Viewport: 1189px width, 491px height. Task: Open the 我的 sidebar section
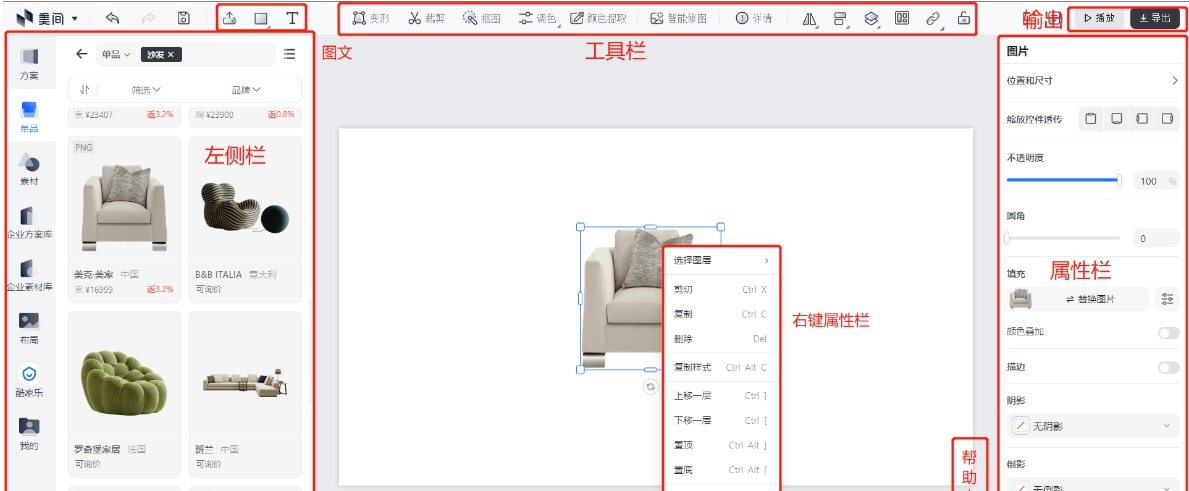[29, 434]
